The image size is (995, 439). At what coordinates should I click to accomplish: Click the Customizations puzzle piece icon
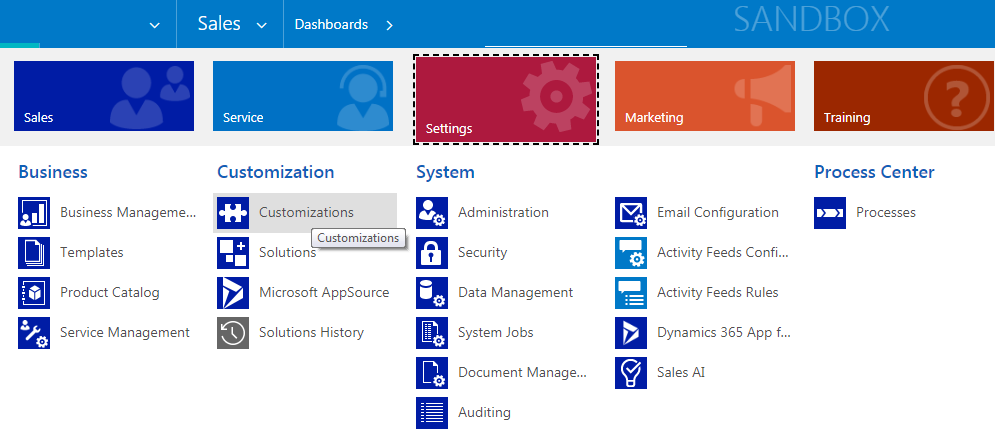click(233, 213)
